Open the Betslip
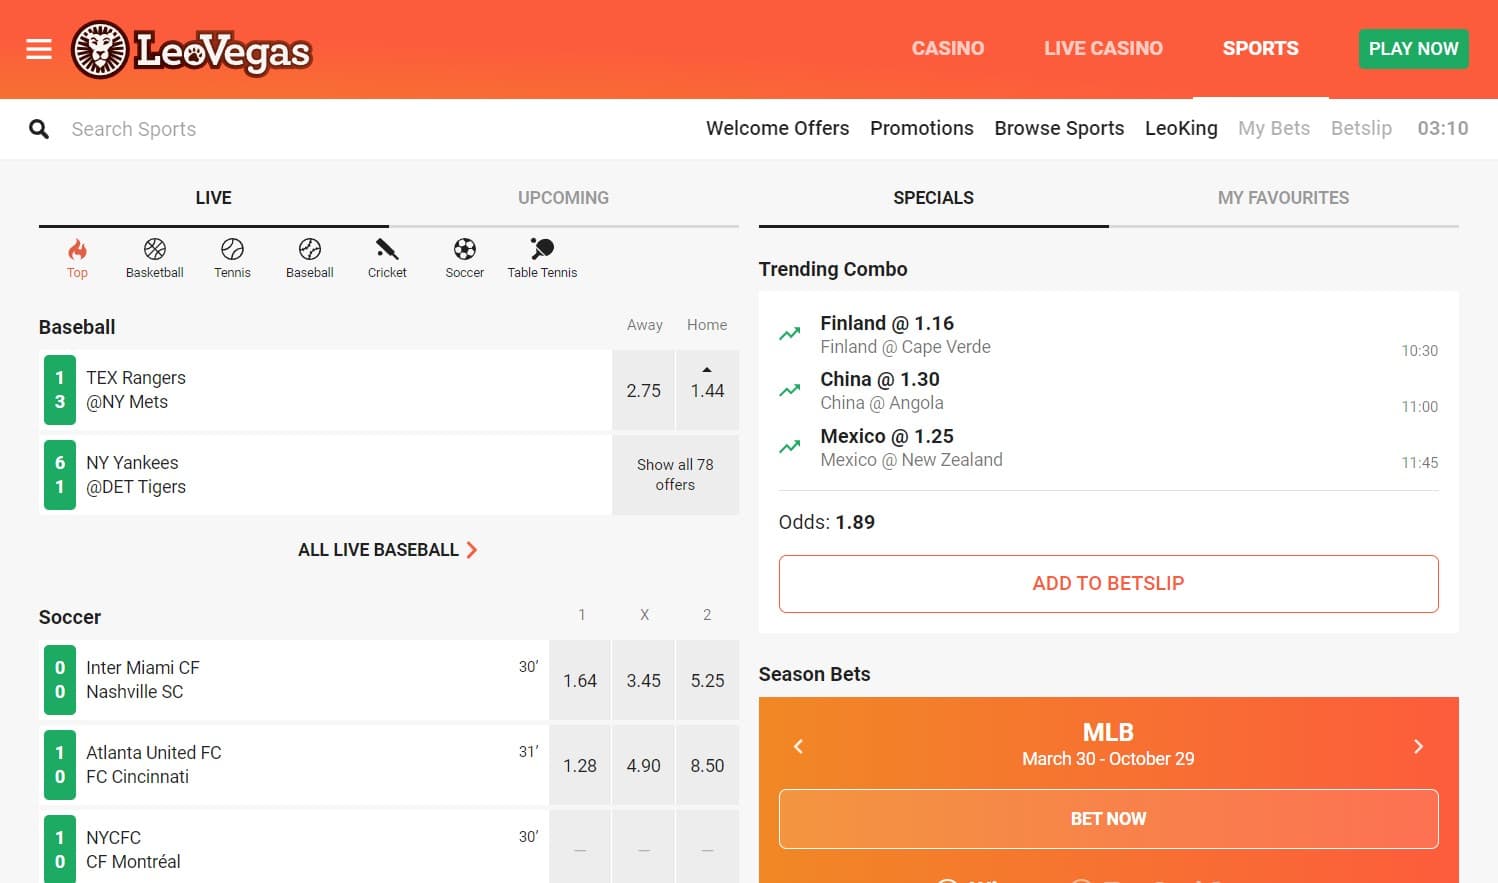The width and height of the screenshot is (1498, 883). 1361,128
